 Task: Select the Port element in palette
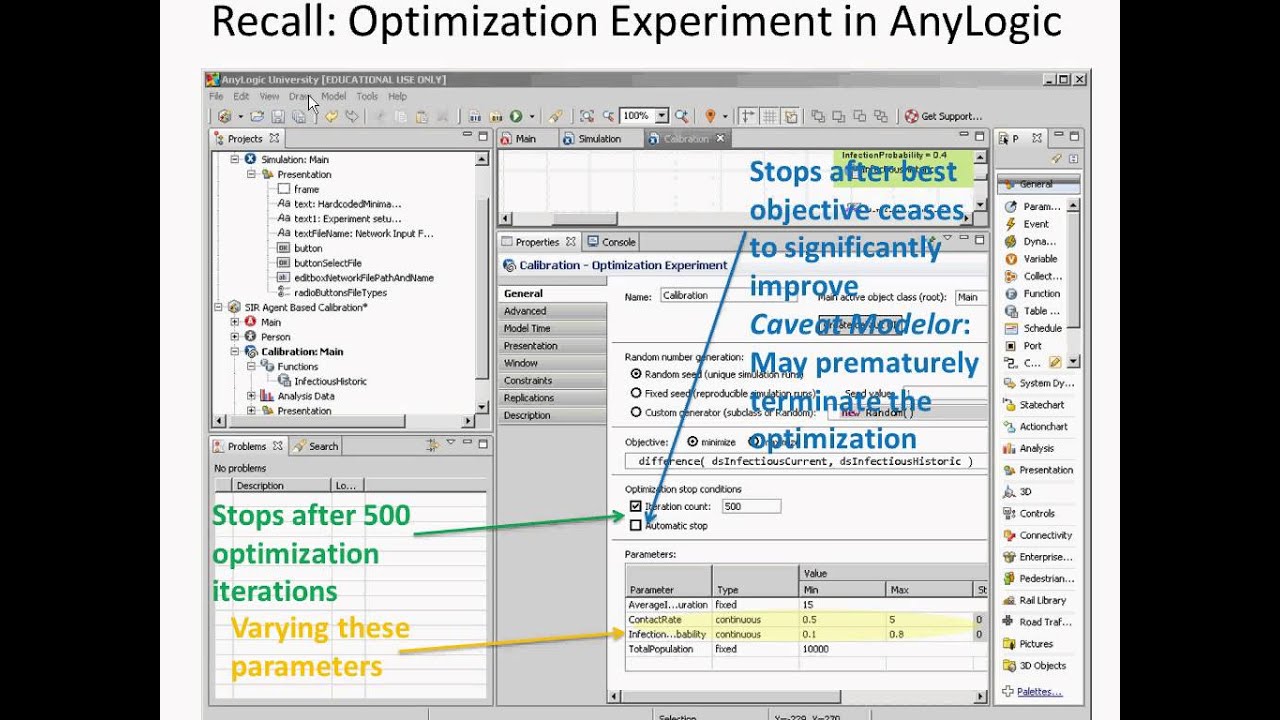click(x=1023, y=346)
